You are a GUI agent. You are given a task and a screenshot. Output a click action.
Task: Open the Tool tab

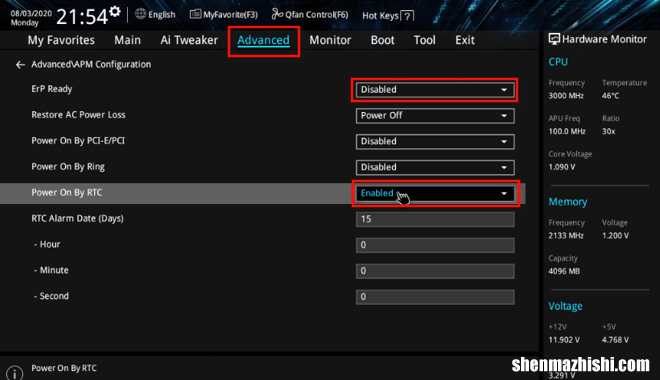click(x=424, y=40)
